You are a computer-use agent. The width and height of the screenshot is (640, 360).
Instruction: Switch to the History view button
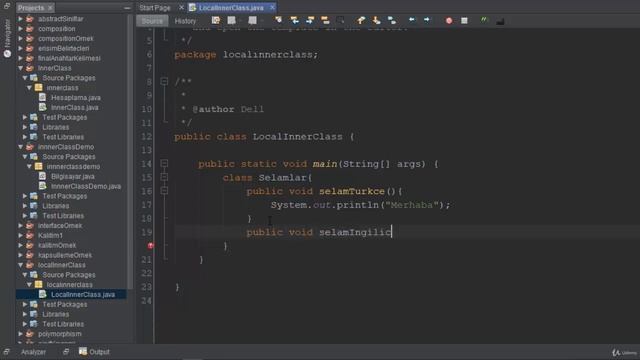[x=185, y=21]
